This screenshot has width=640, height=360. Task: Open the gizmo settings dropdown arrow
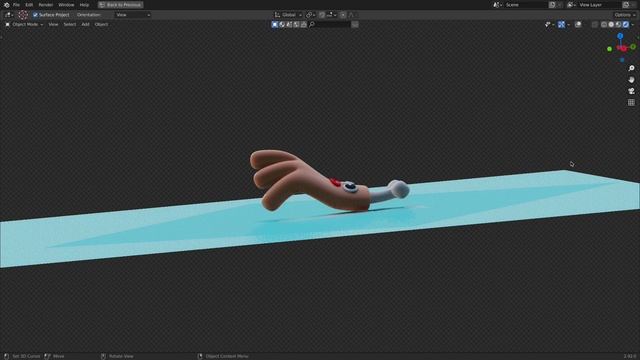pos(569,24)
